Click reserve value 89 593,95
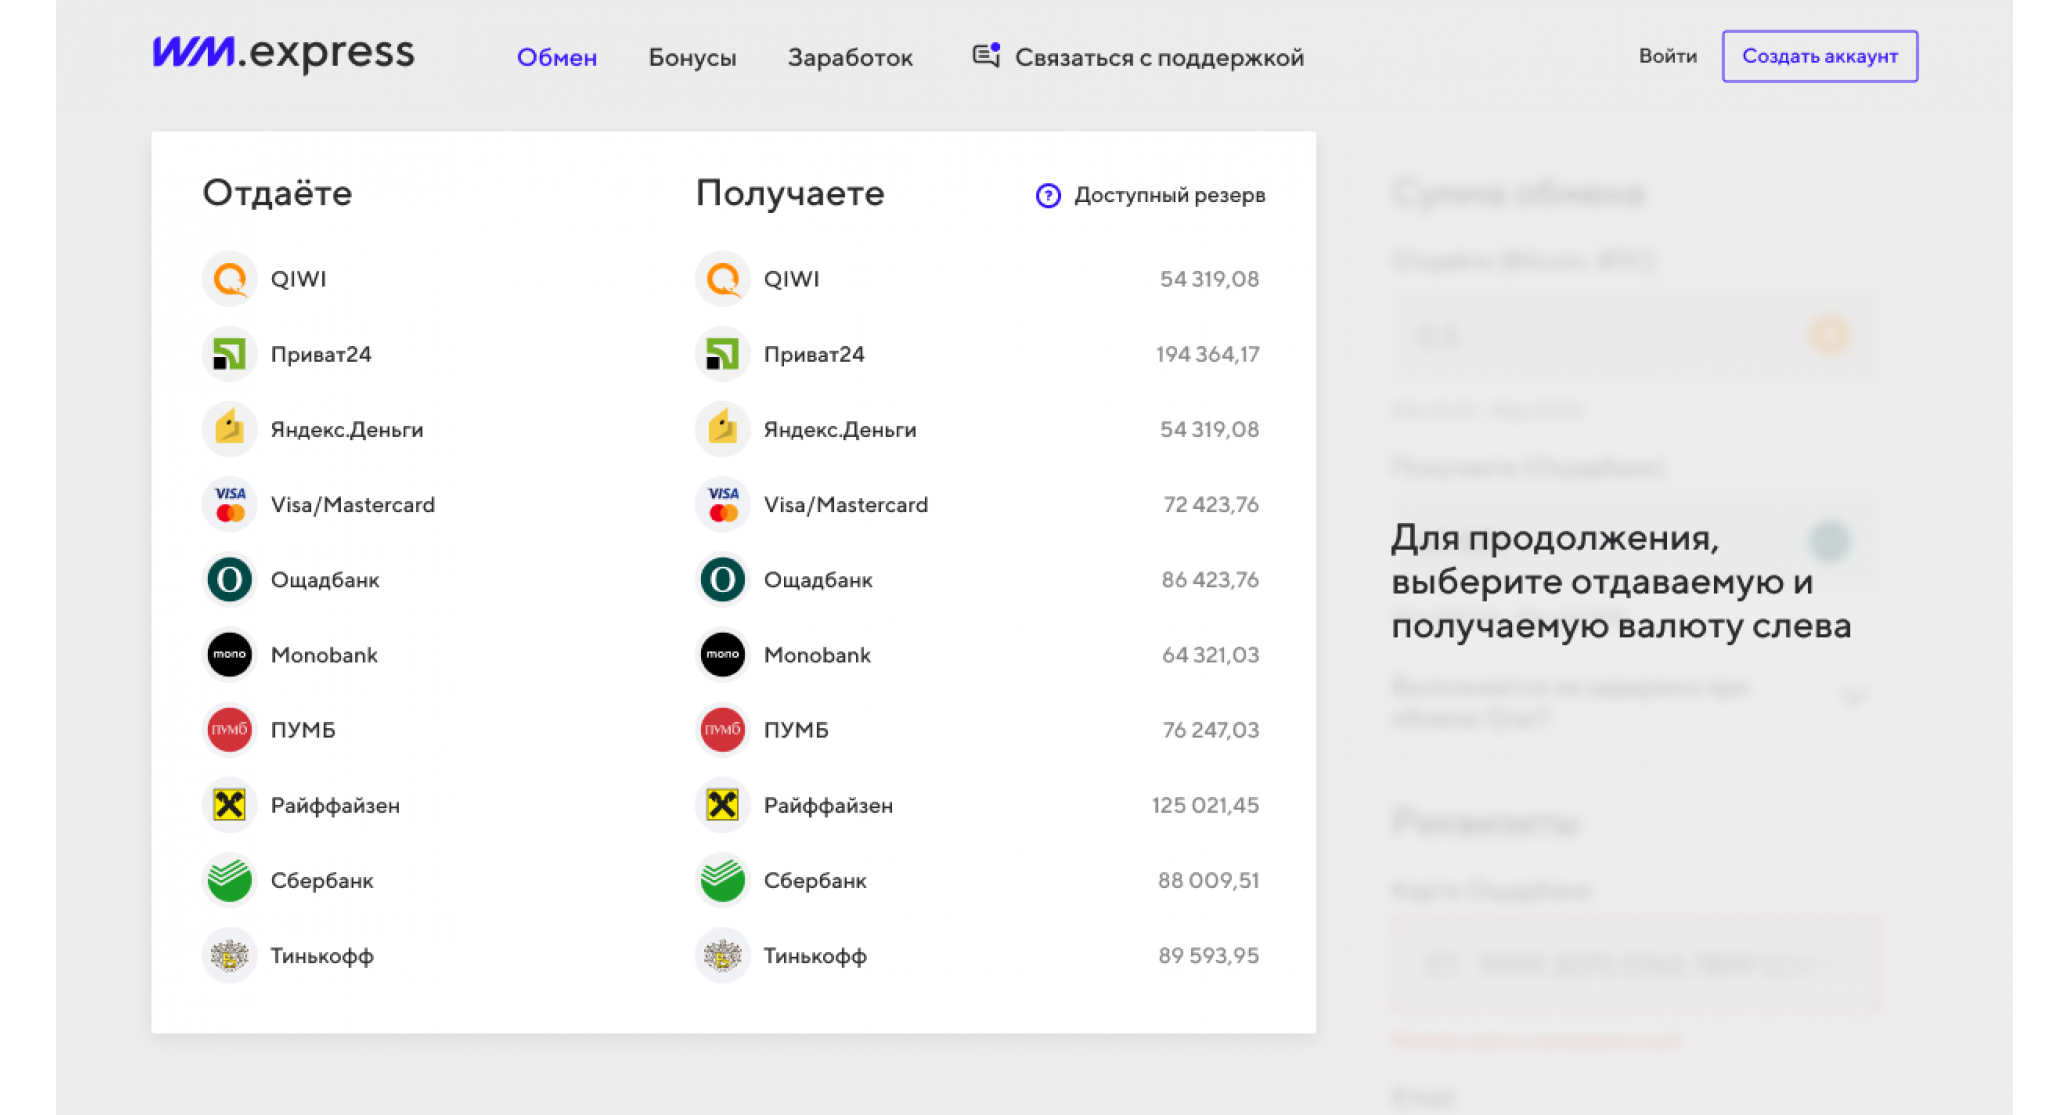The height and width of the screenshot is (1115, 2070). click(1208, 956)
